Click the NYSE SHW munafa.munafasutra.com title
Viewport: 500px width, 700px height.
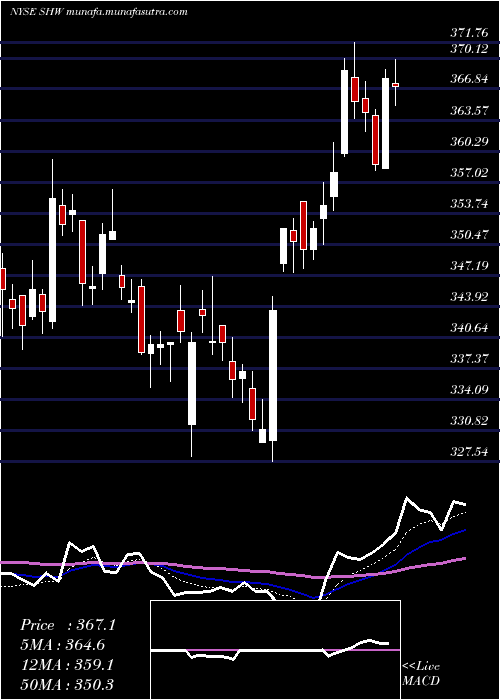click(x=98, y=12)
